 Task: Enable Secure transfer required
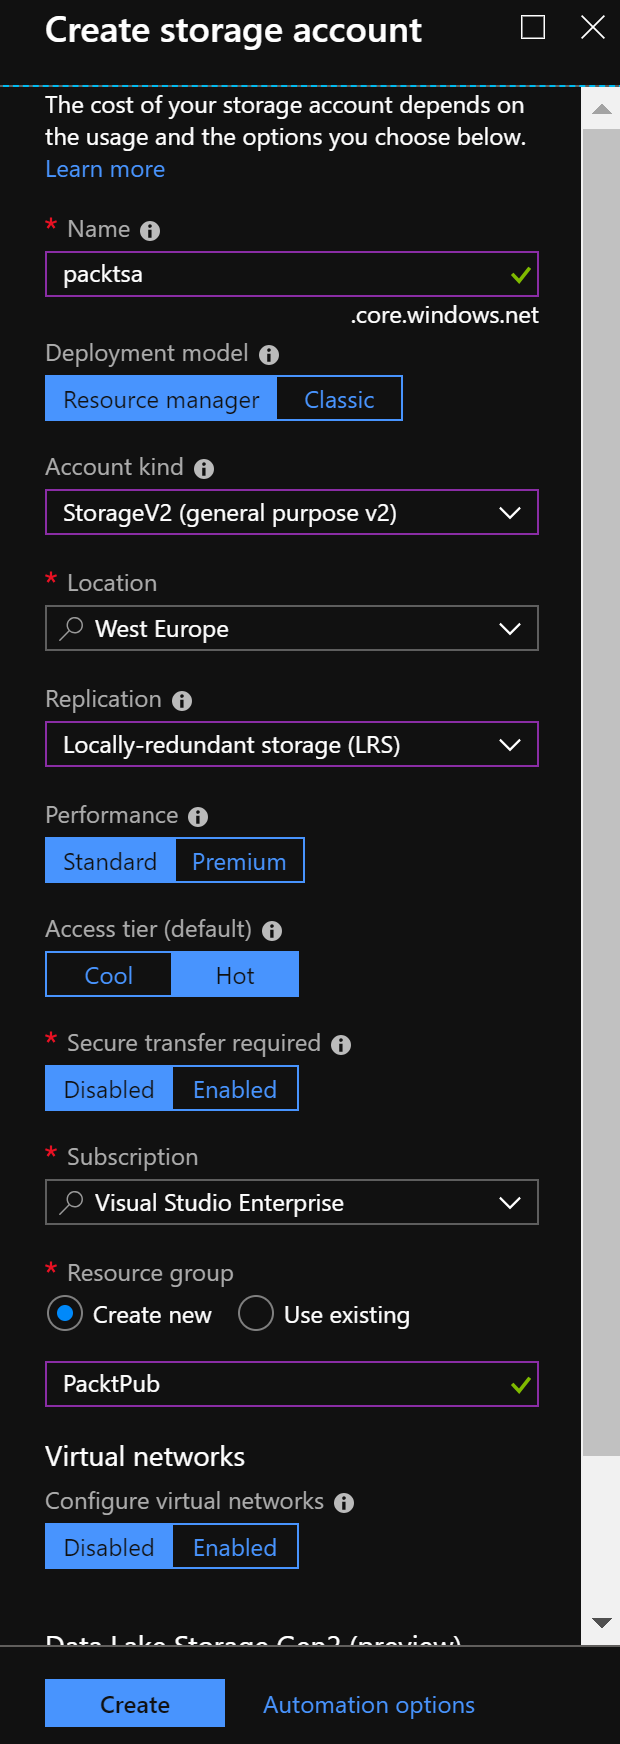click(x=235, y=1089)
